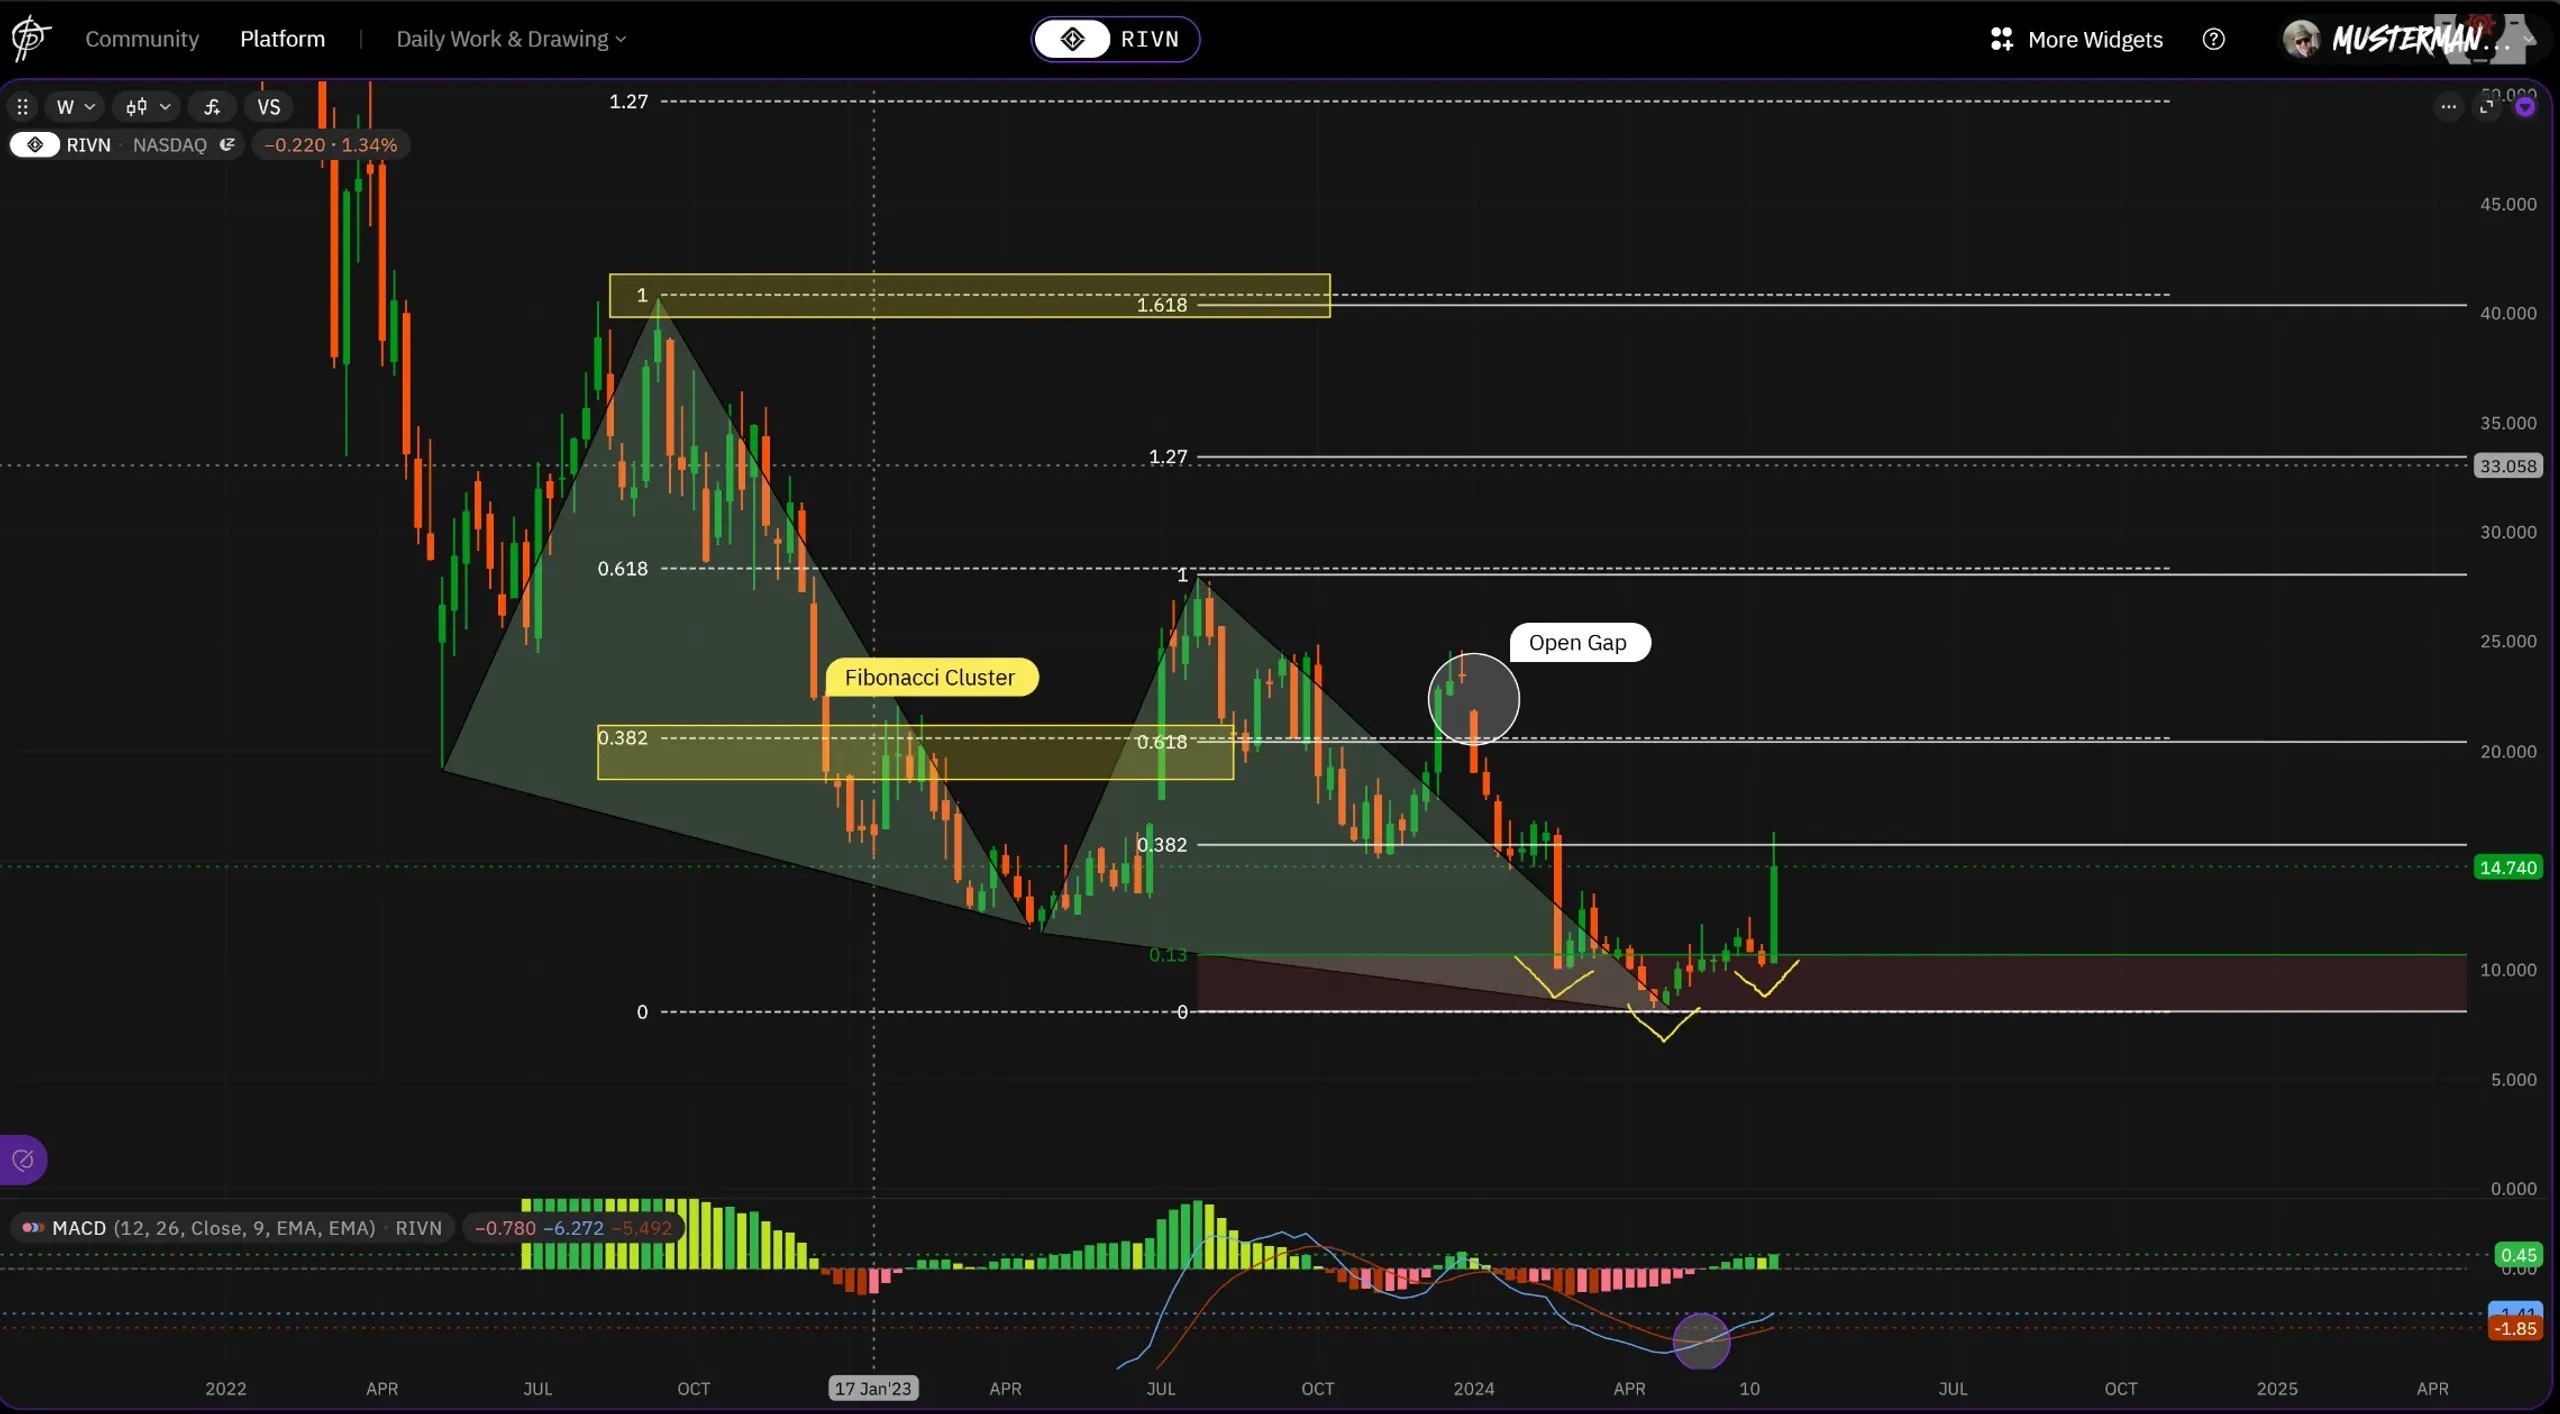Expand chart widget to fullscreen
The image size is (2560, 1414).
coord(2486,106)
